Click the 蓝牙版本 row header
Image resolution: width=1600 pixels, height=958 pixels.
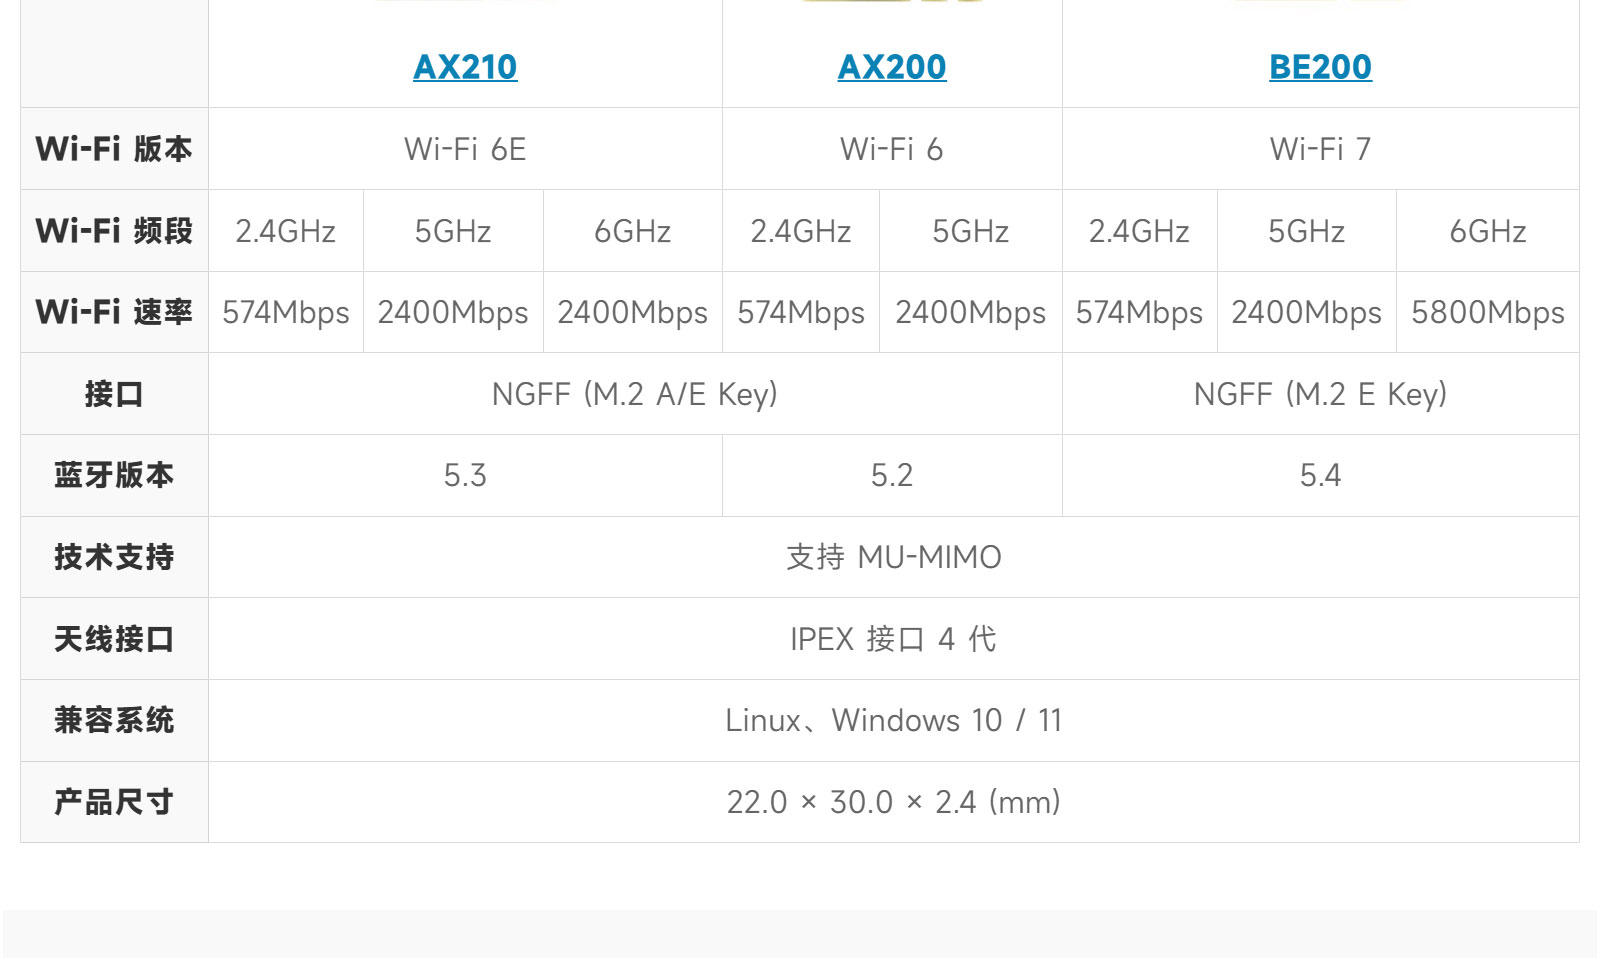114,475
